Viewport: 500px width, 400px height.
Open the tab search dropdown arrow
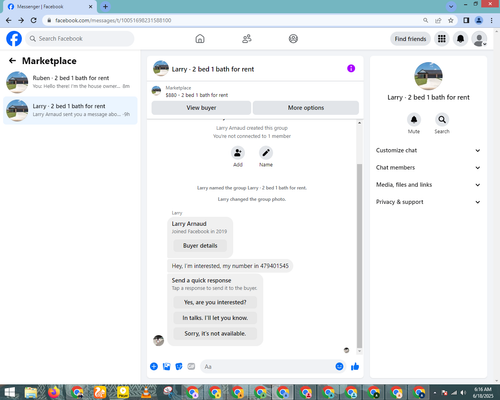coord(451,6)
